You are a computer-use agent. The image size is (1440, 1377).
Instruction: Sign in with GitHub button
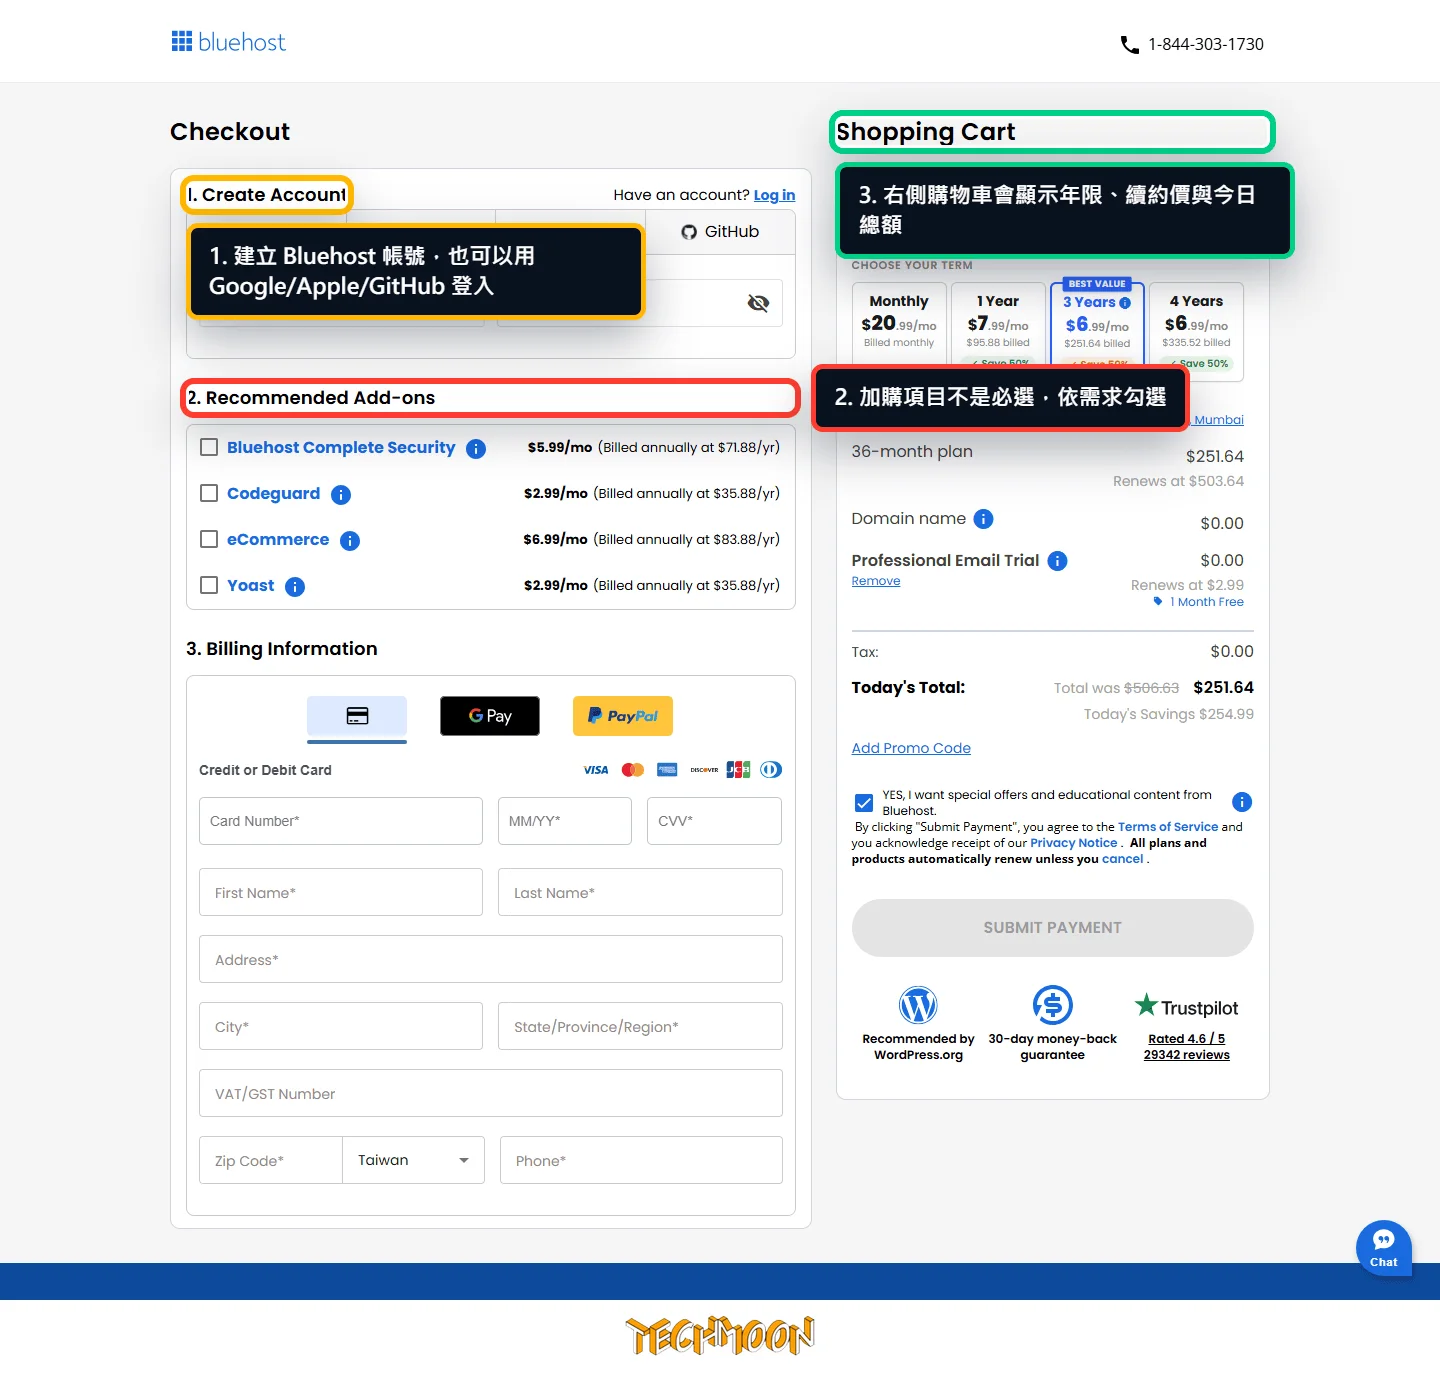pos(720,232)
